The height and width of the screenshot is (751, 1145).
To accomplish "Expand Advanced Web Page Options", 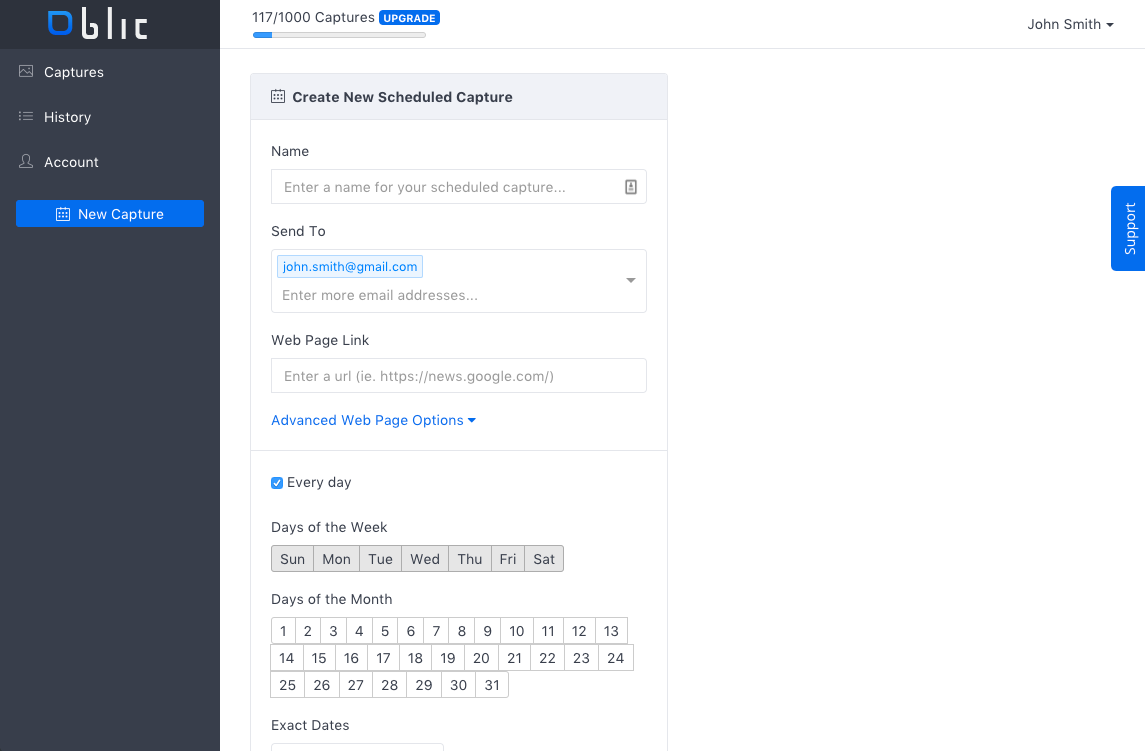I will coord(373,420).
